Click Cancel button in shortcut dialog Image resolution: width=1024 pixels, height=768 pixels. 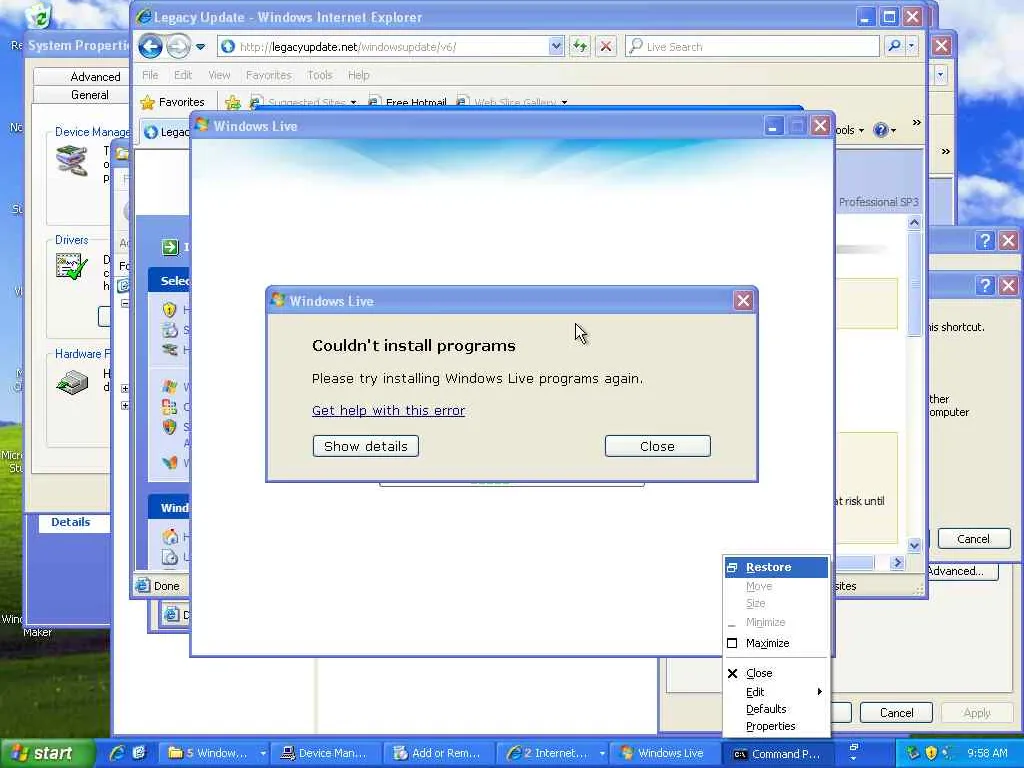click(974, 539)
